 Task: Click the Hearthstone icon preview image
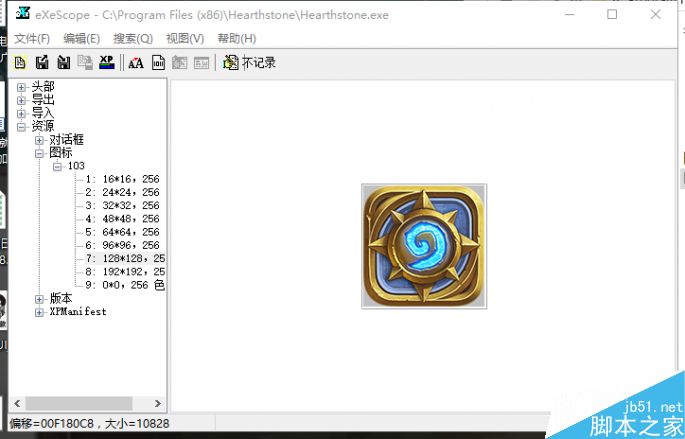[x=423, y=246]
